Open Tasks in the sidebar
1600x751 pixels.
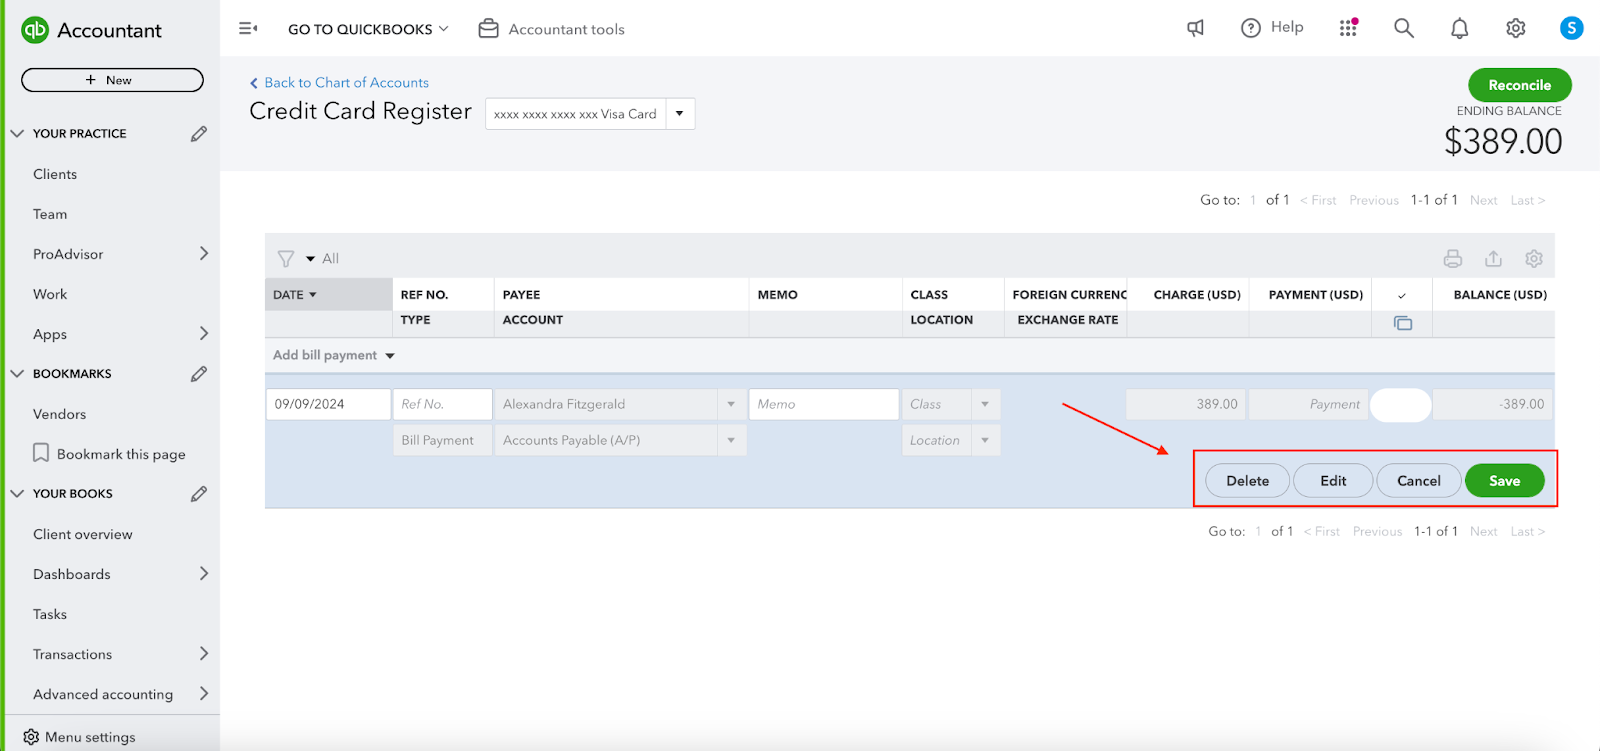point(50,614)
